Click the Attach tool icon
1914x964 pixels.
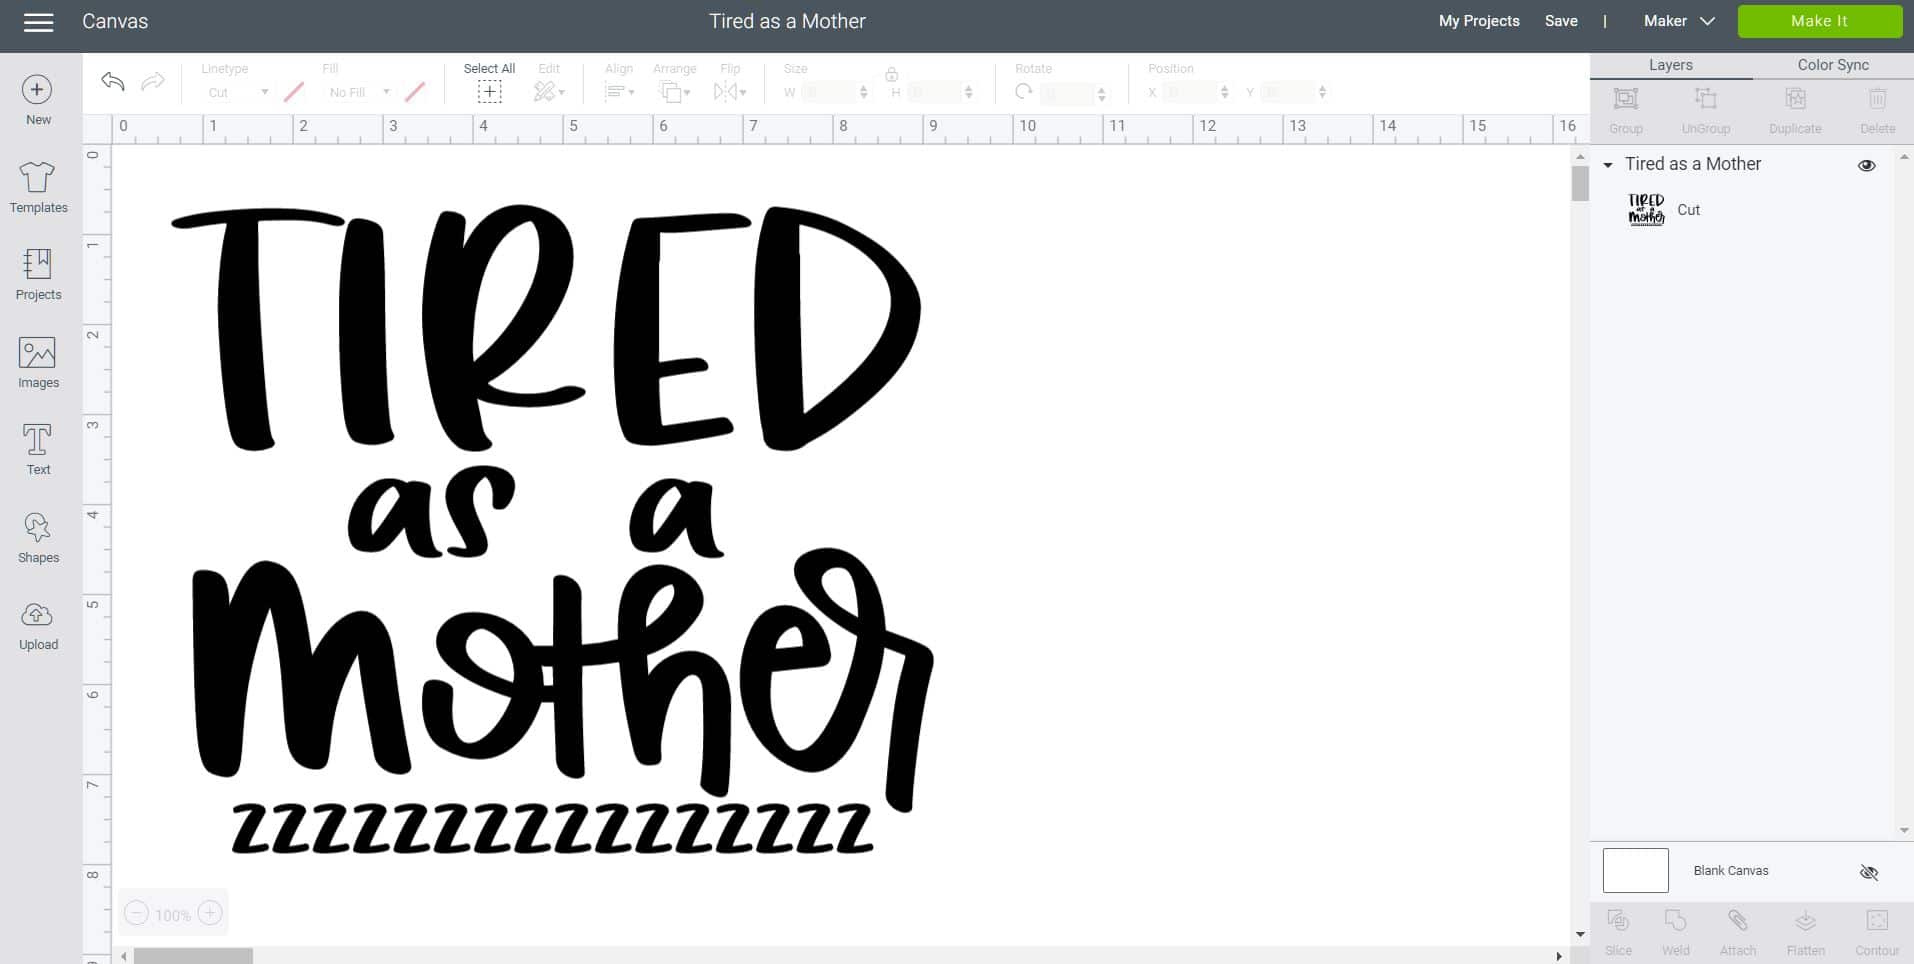[1737, 921]
